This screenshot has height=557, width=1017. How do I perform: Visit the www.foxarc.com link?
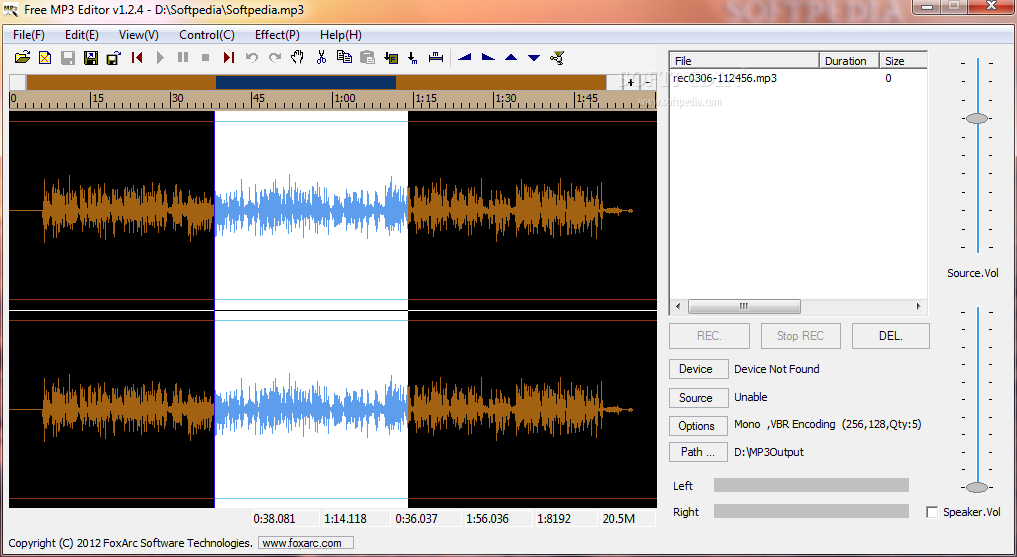(x=305, y=543)
